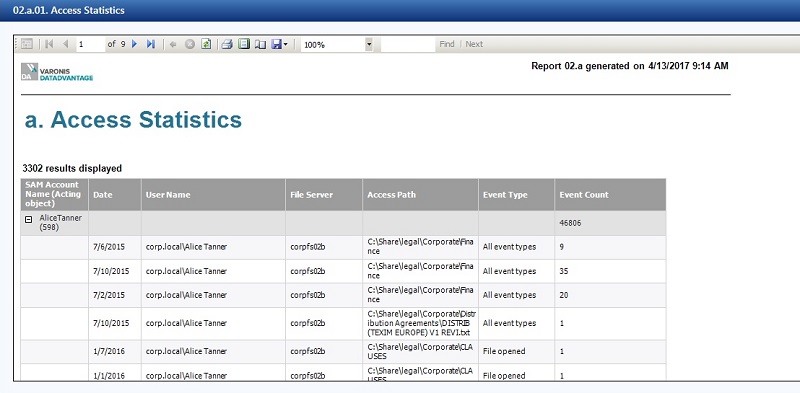Switch to print layout view
The image size is (800, 393).
[244, 44]
